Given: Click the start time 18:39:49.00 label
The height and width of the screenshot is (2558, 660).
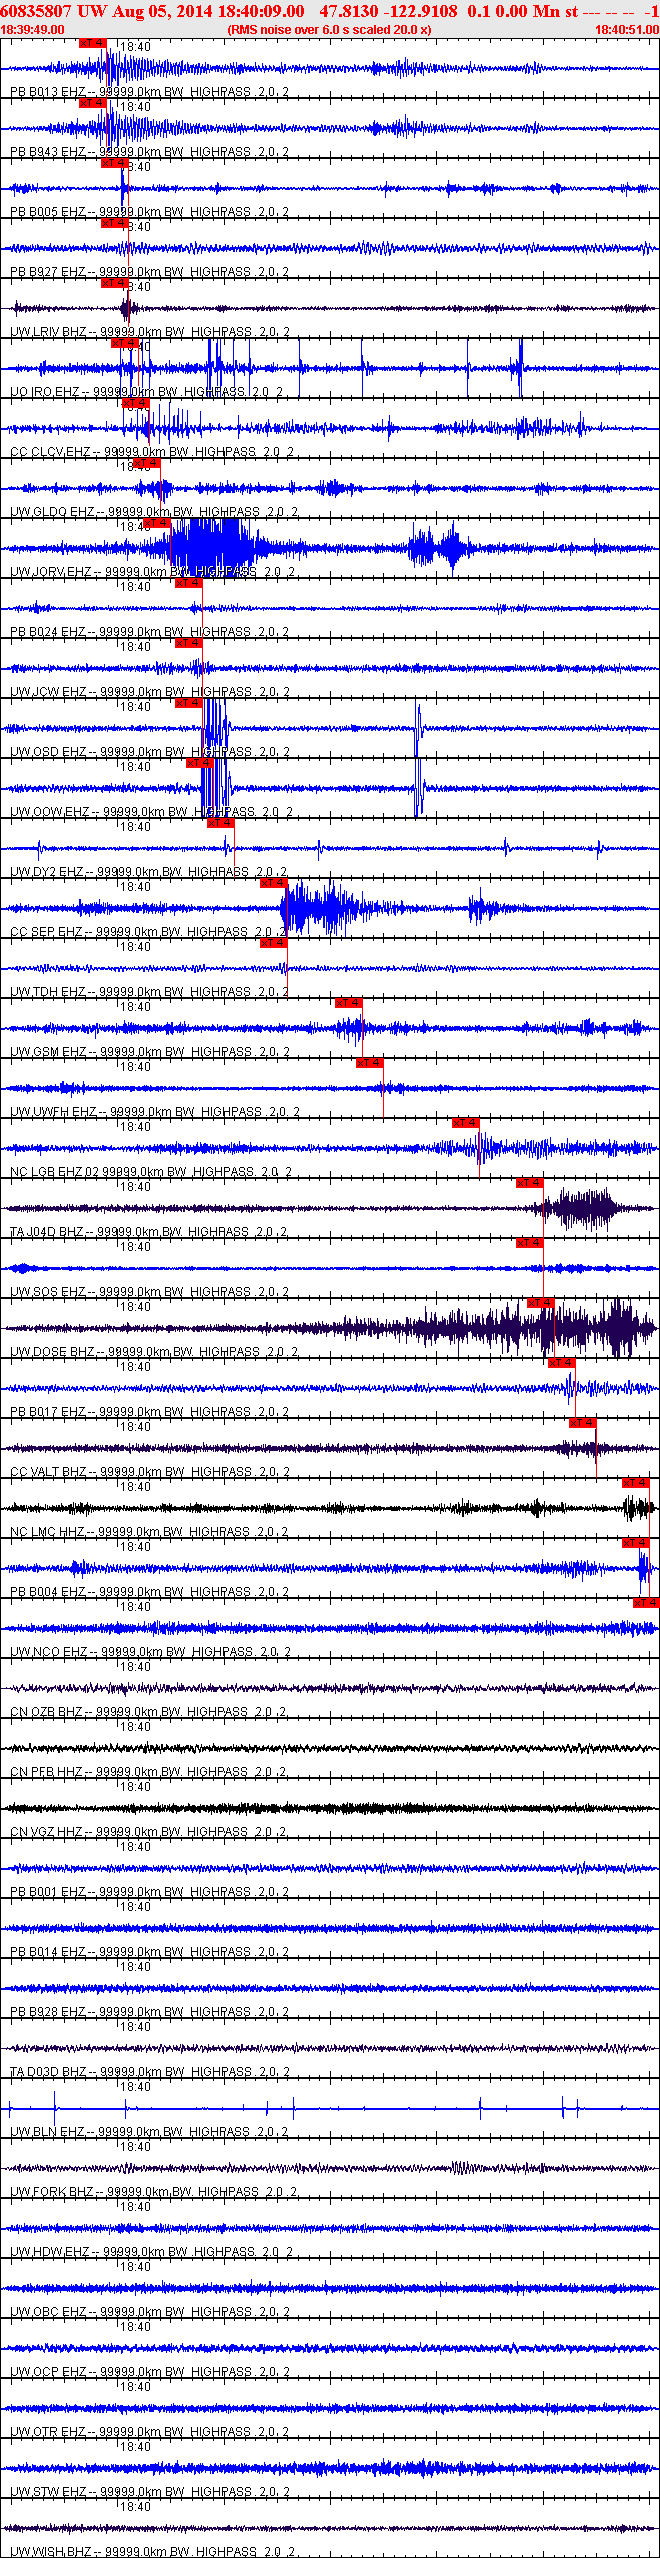Looking at the screenshot, I should tap(32, 30).
